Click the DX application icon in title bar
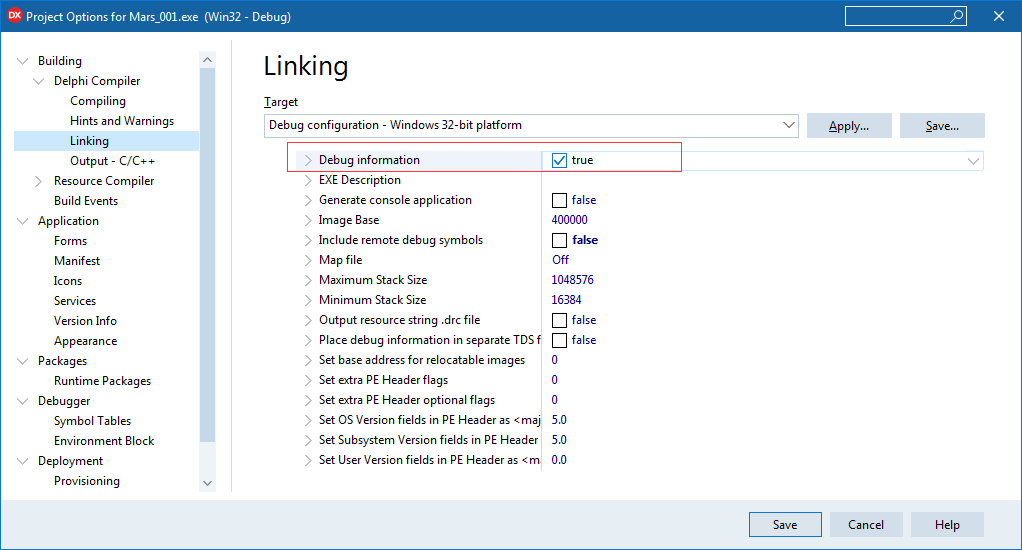The image size is (1022, 550). [14, 16]
